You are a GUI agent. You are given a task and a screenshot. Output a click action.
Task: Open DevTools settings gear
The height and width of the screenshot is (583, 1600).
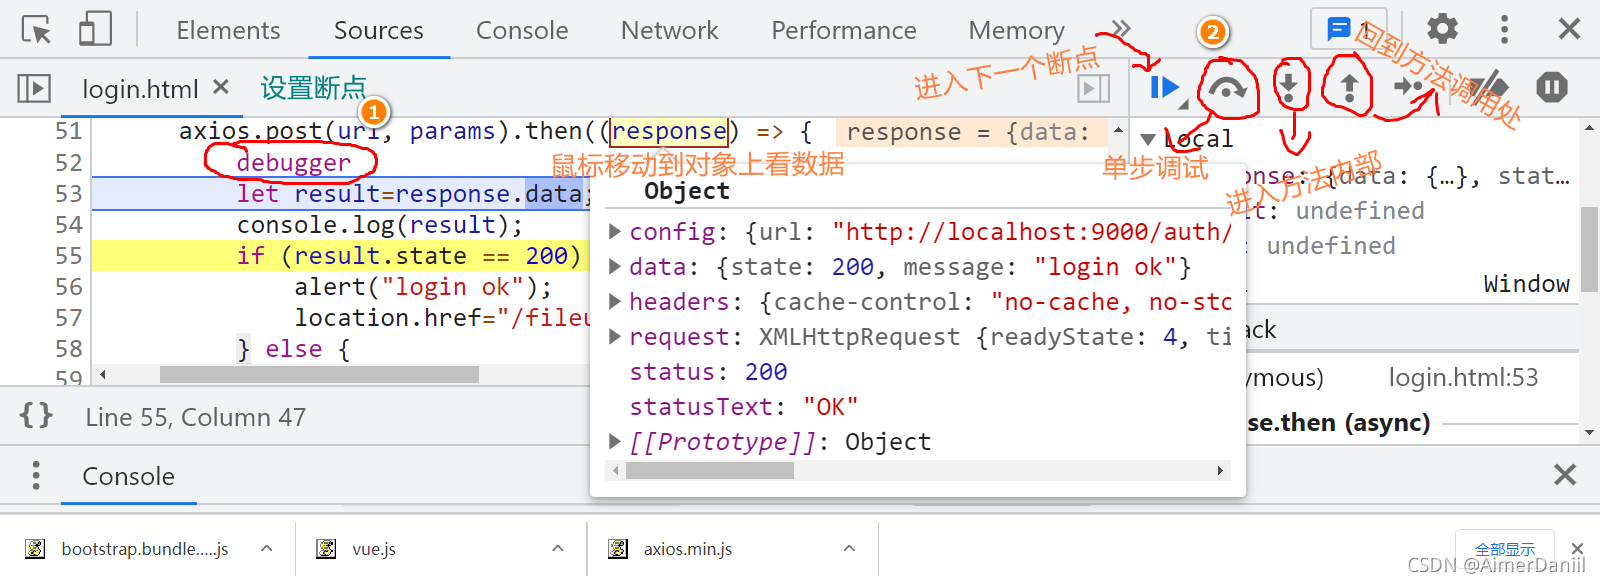pos(1442,29)
